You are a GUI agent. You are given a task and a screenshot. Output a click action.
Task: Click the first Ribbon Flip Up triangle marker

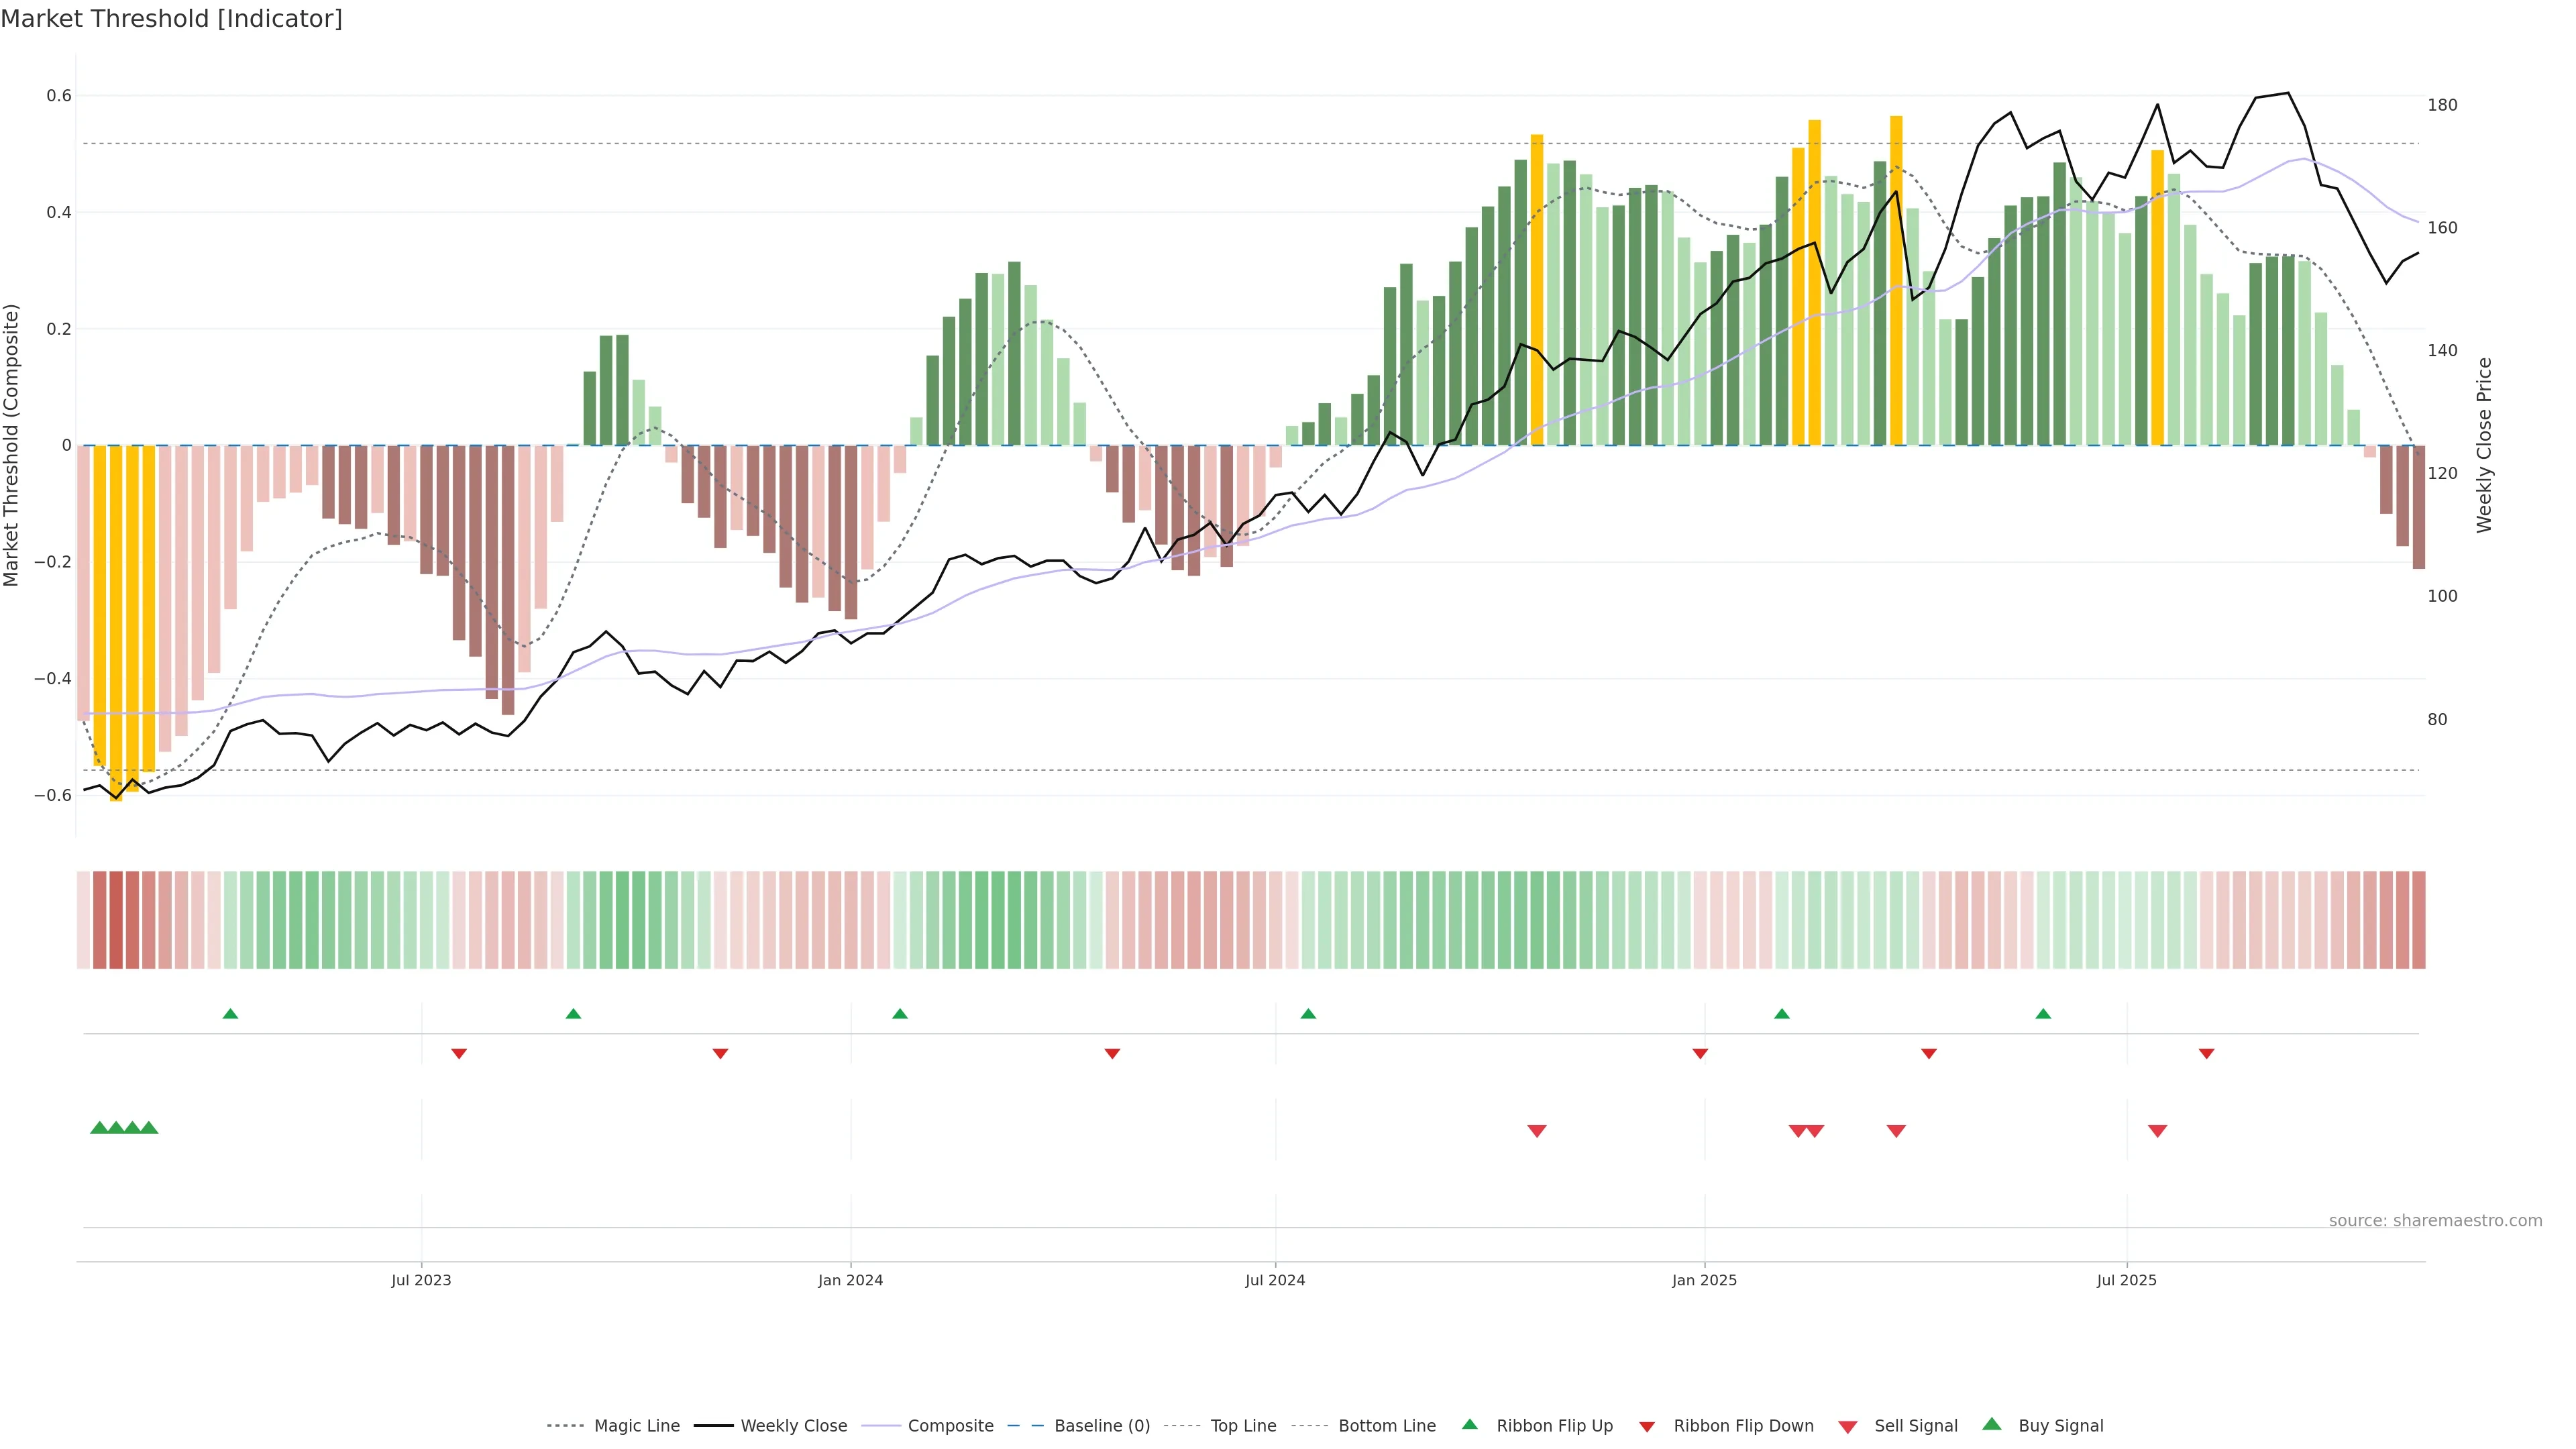[x=230, y=1014]
